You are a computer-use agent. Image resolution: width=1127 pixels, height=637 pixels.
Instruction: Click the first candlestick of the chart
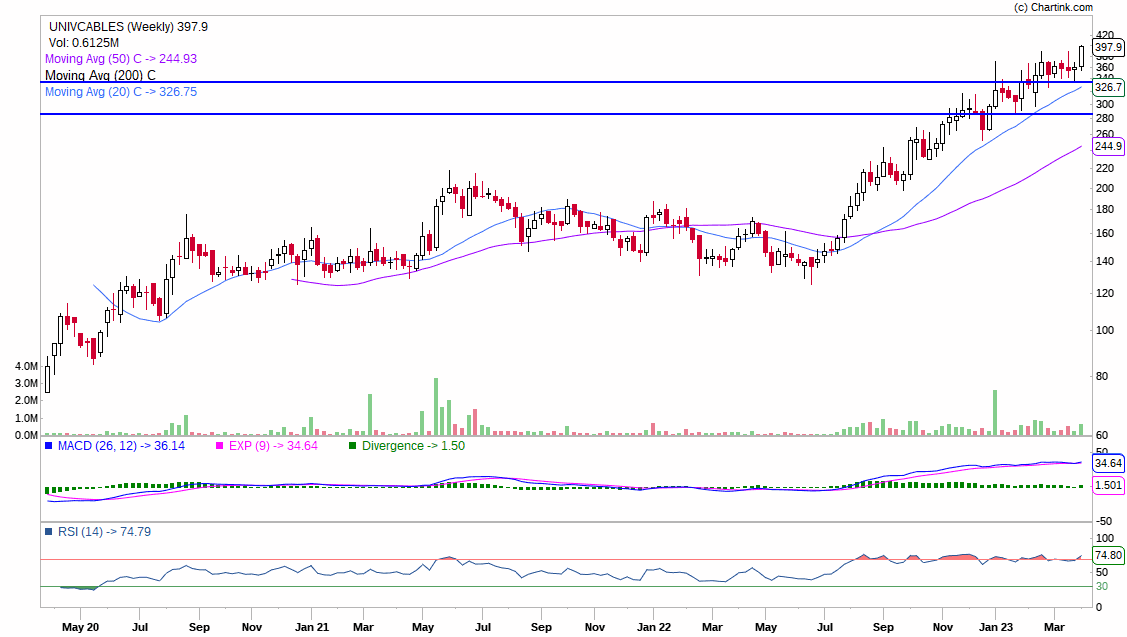point(47,374)
